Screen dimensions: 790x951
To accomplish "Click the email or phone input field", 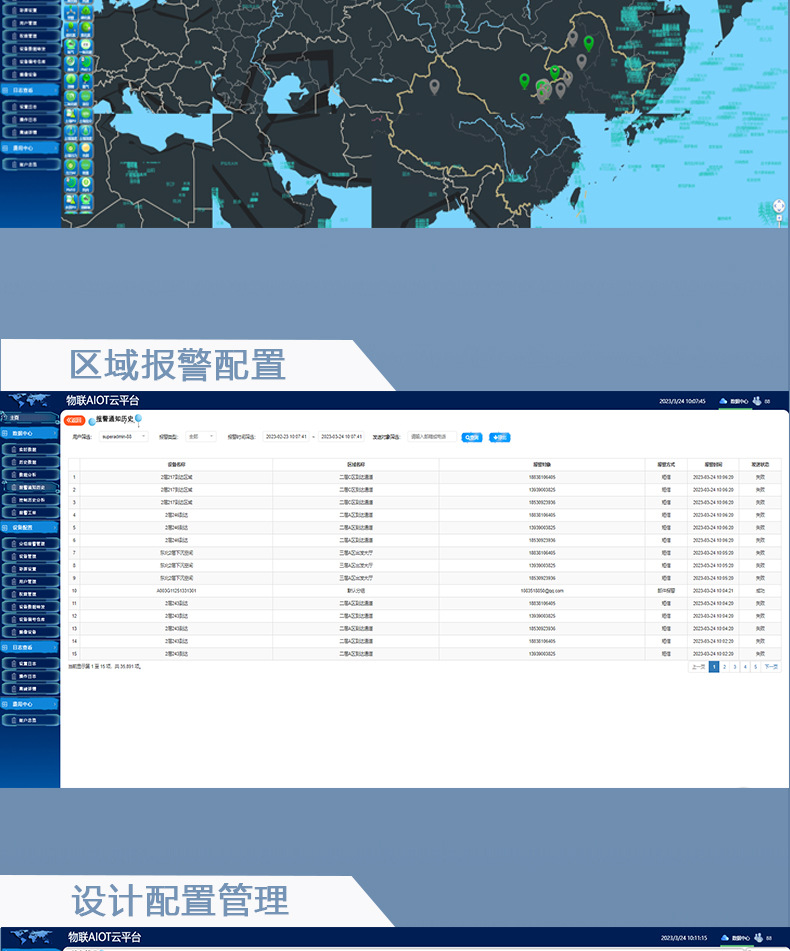I will pos(432,437).
